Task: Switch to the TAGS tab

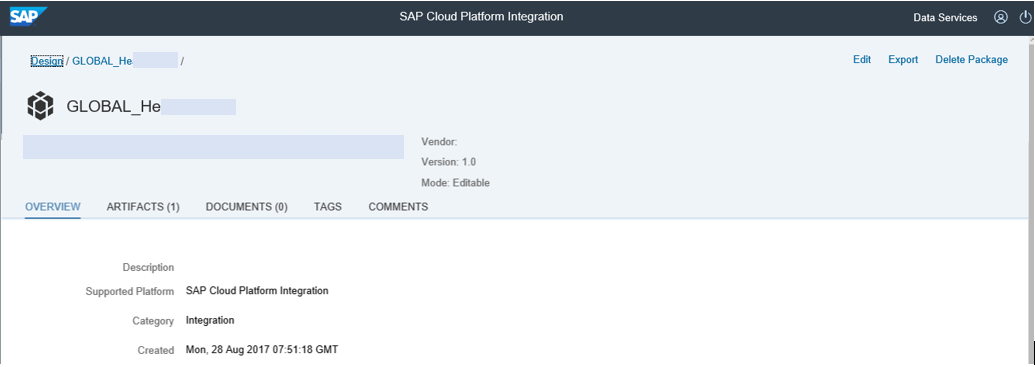Action: (328, 207)
